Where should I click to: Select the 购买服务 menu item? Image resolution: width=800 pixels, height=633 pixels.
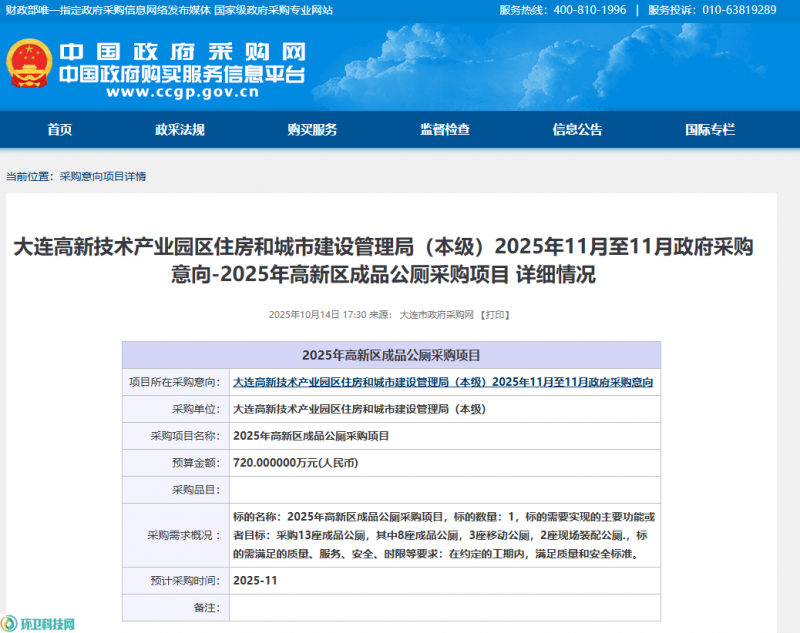tap(312, 130)
